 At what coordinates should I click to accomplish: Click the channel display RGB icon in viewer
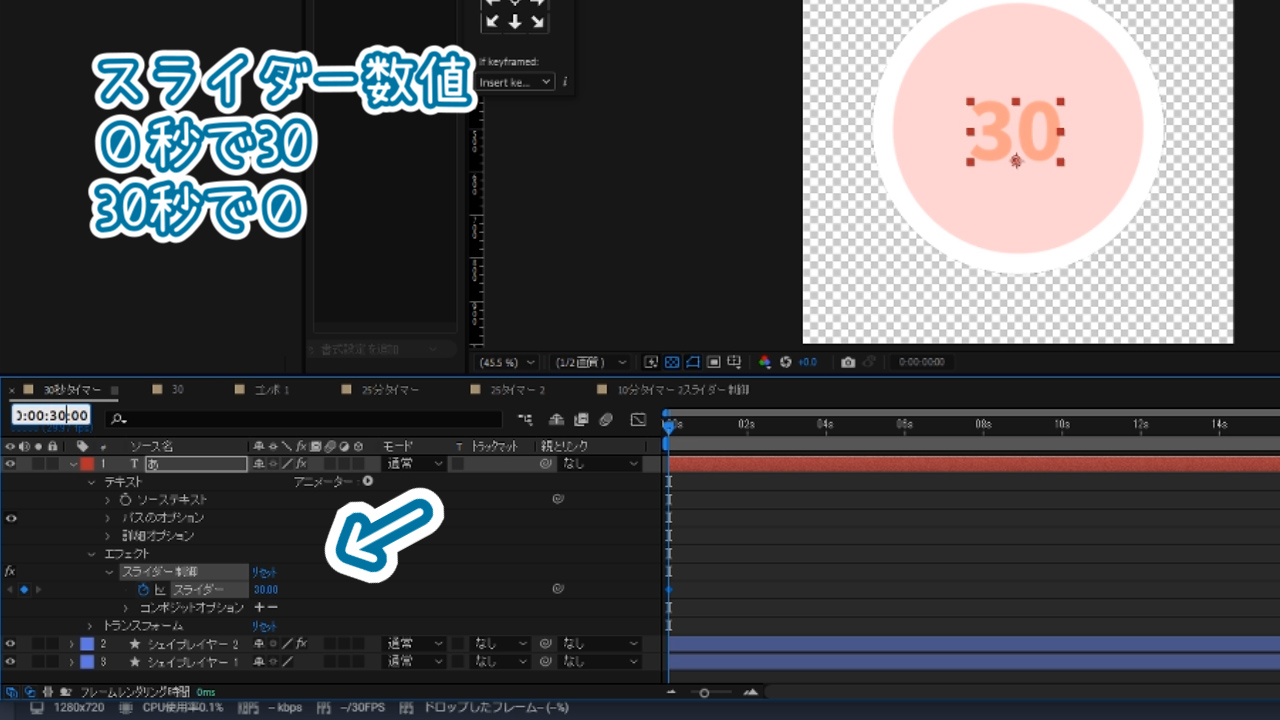(x=765, y=362)
